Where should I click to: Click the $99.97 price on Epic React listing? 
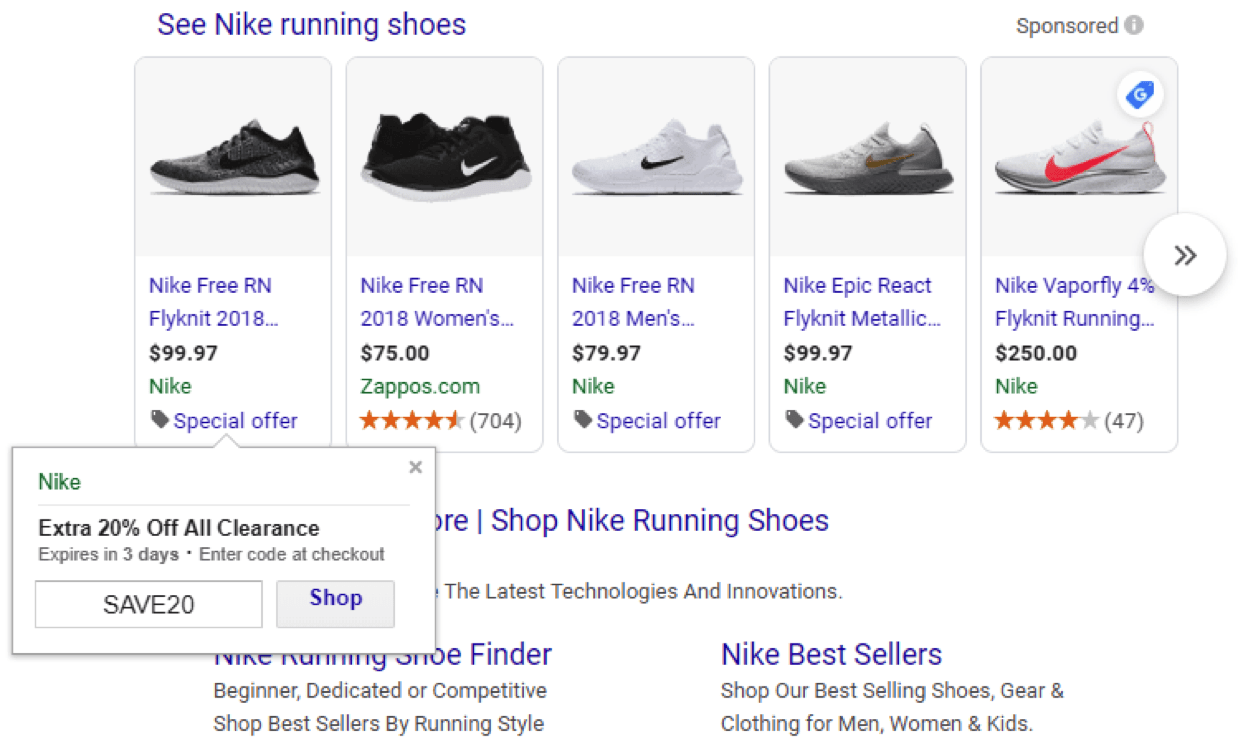tap(818, 353)
